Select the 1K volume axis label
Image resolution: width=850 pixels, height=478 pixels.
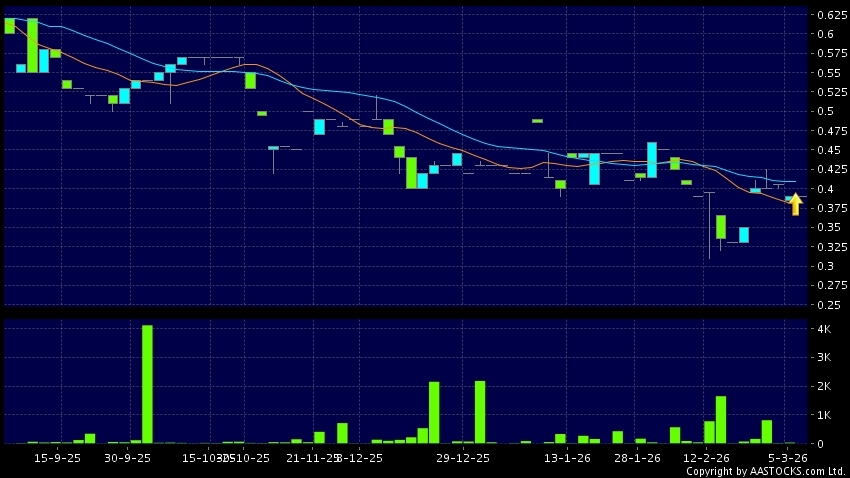825,415
